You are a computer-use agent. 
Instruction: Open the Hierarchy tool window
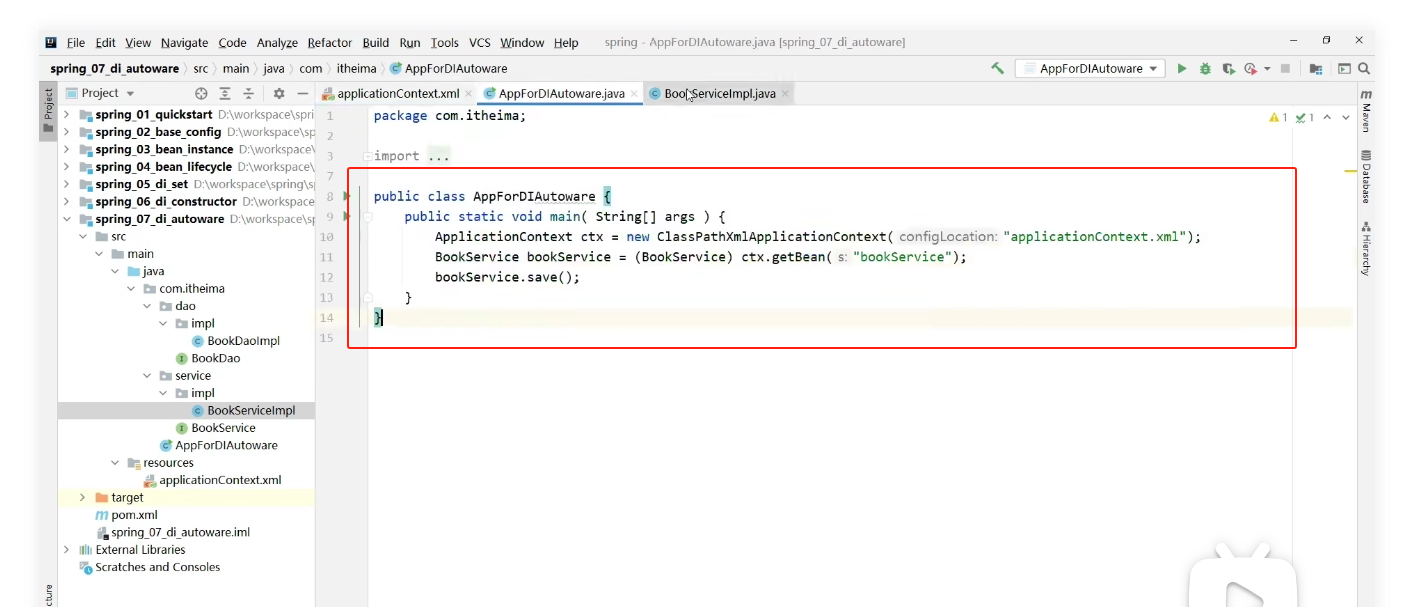pyautogui.click(x=1366, y=248)
